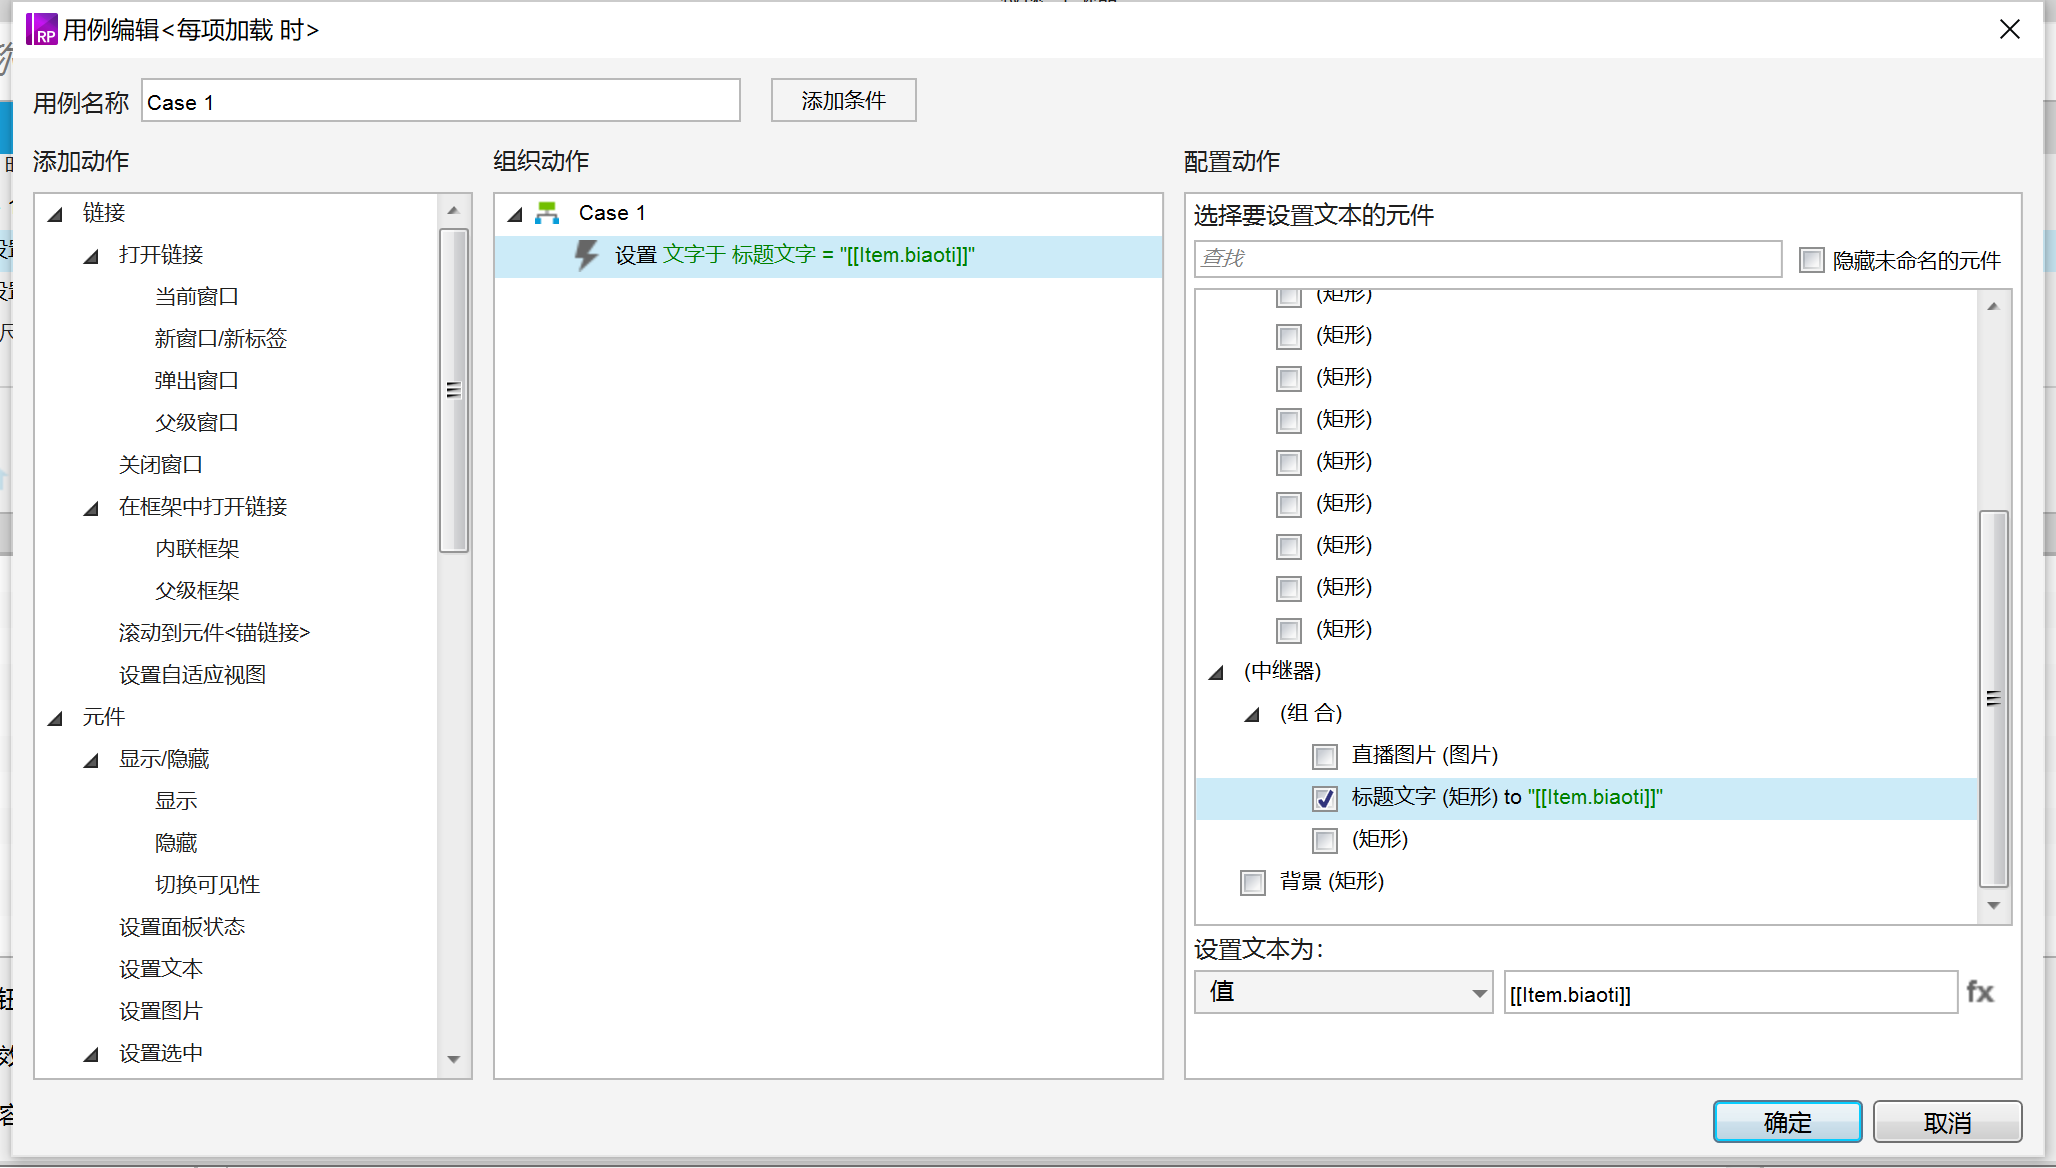The width and height of the screenshot is (2056, 1168).
Task: Click the Axure RP logo icon
Action: click(41, 29)
